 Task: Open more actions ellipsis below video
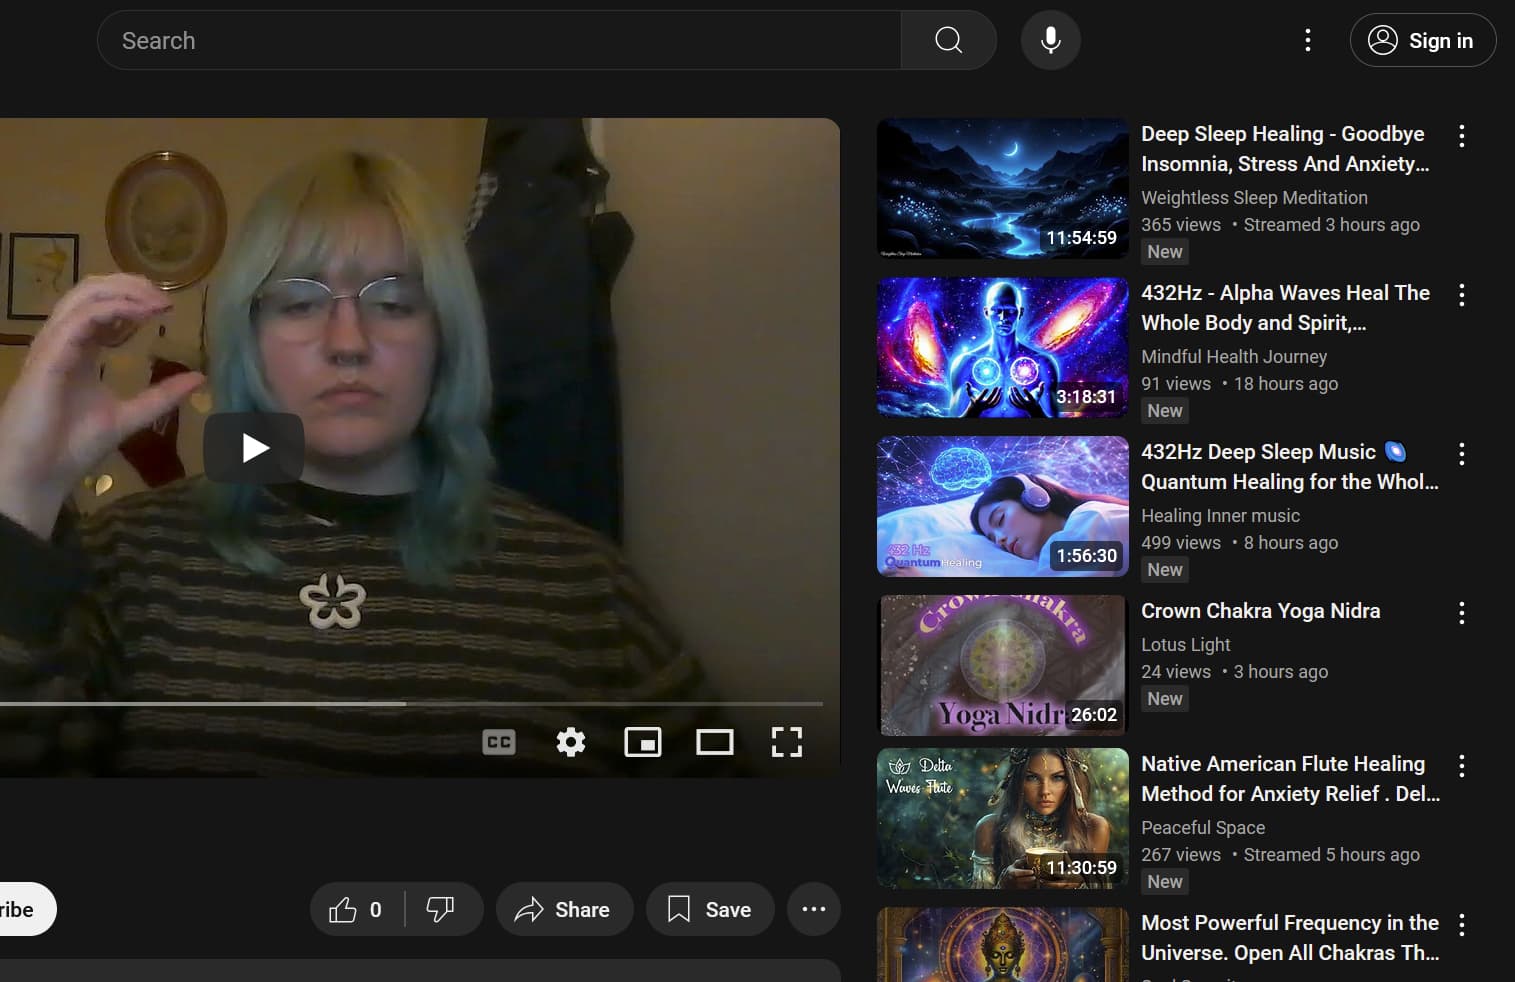[x=814, y=909]
